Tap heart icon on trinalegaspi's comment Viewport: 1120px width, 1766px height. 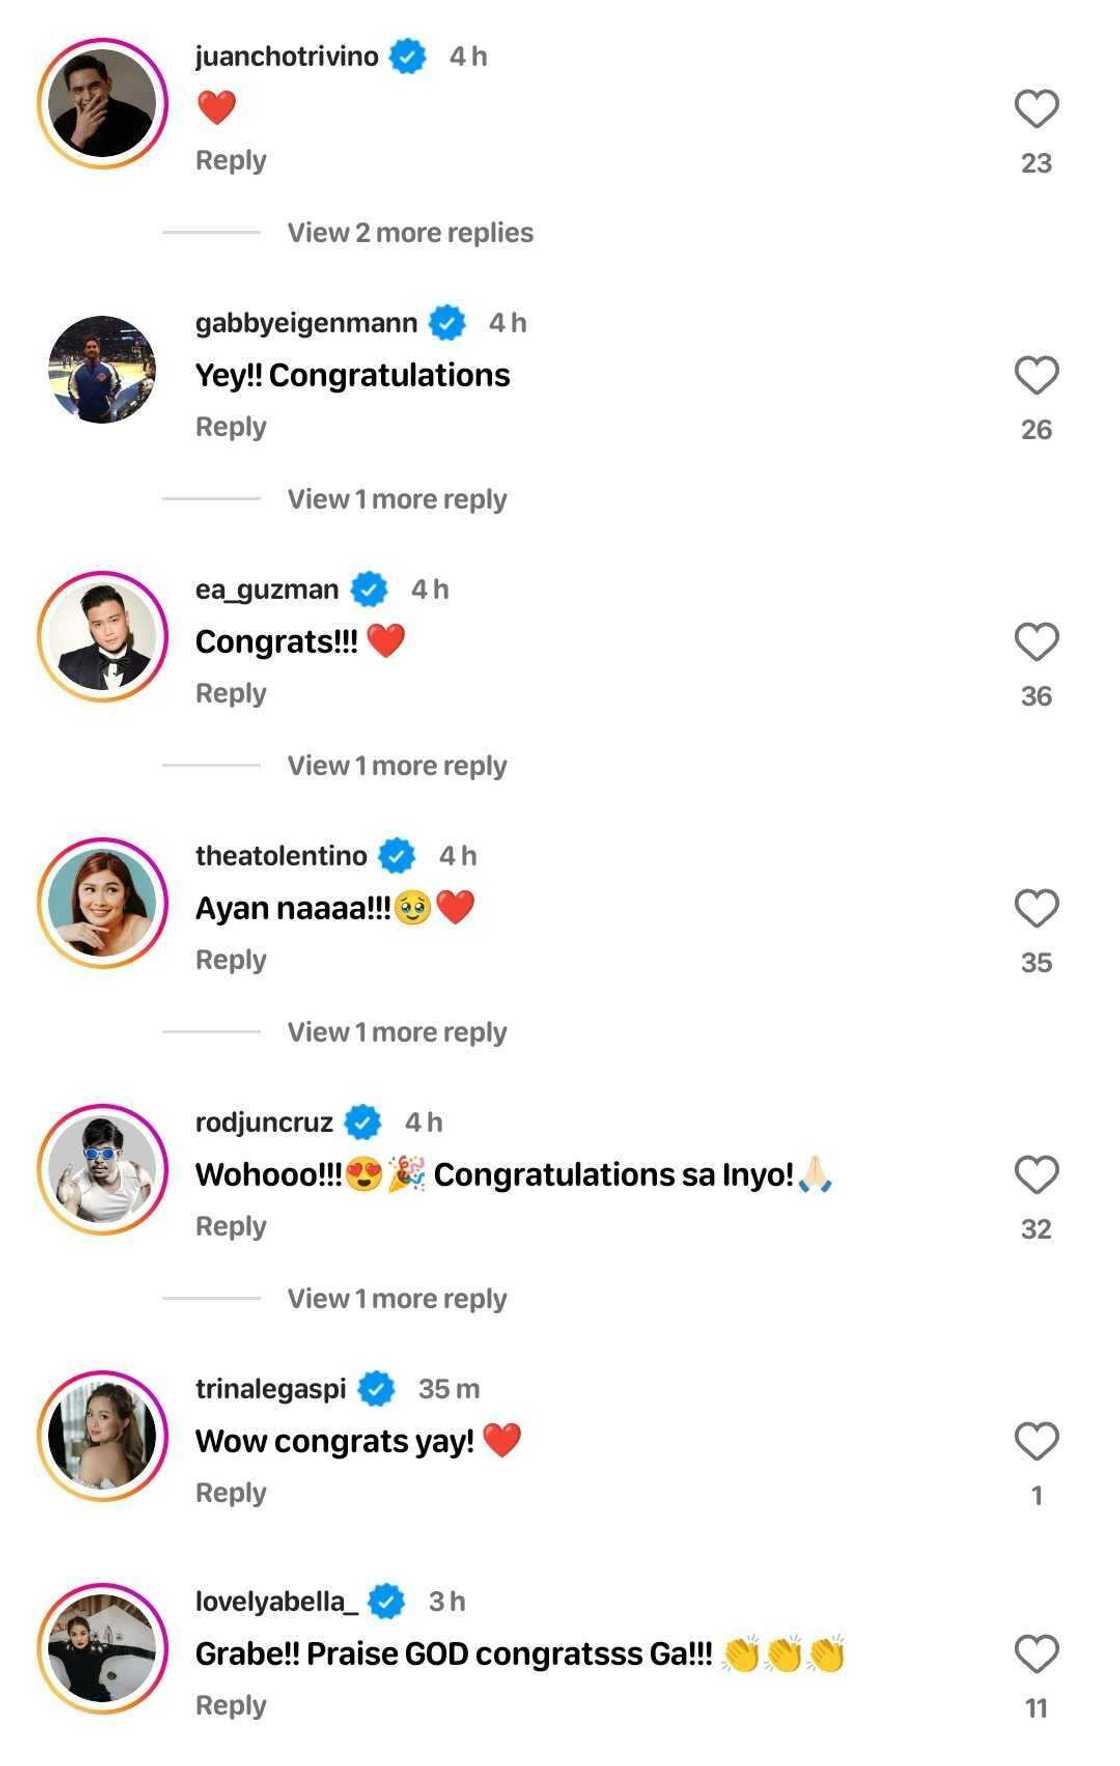[x=1036, y=1442]
